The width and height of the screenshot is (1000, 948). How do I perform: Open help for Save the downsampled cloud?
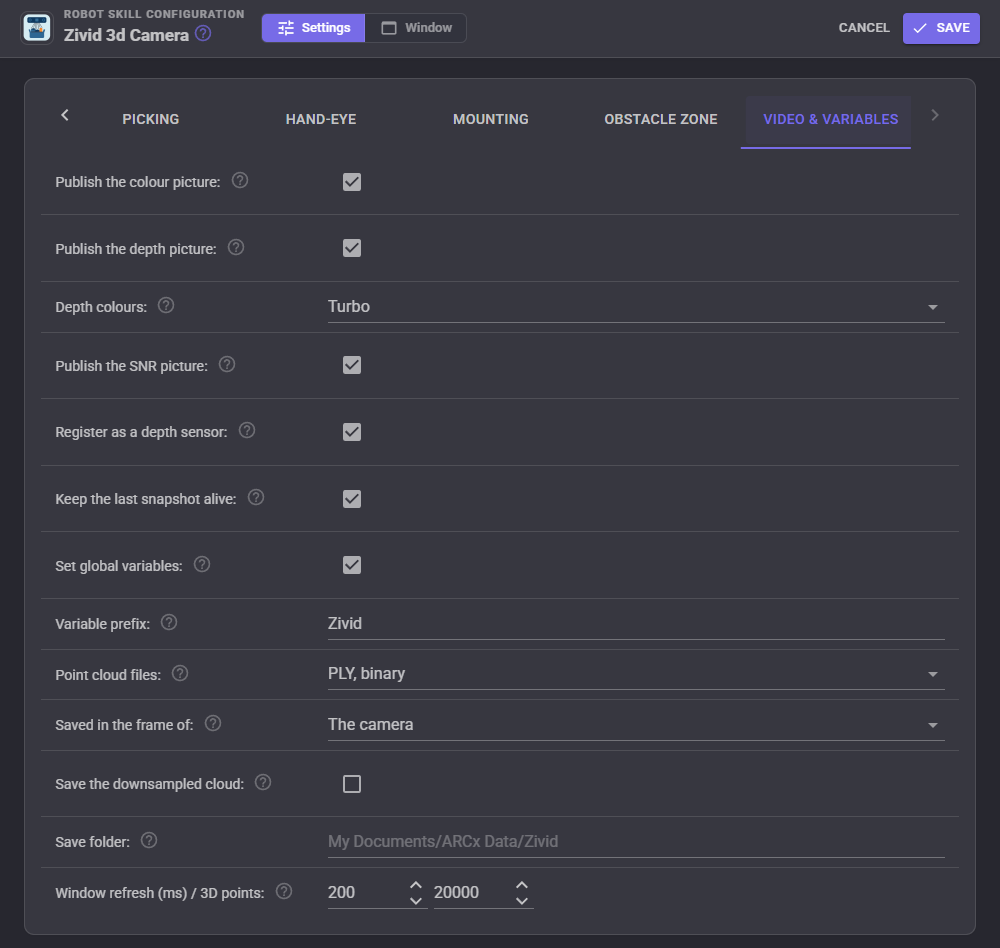263,783
